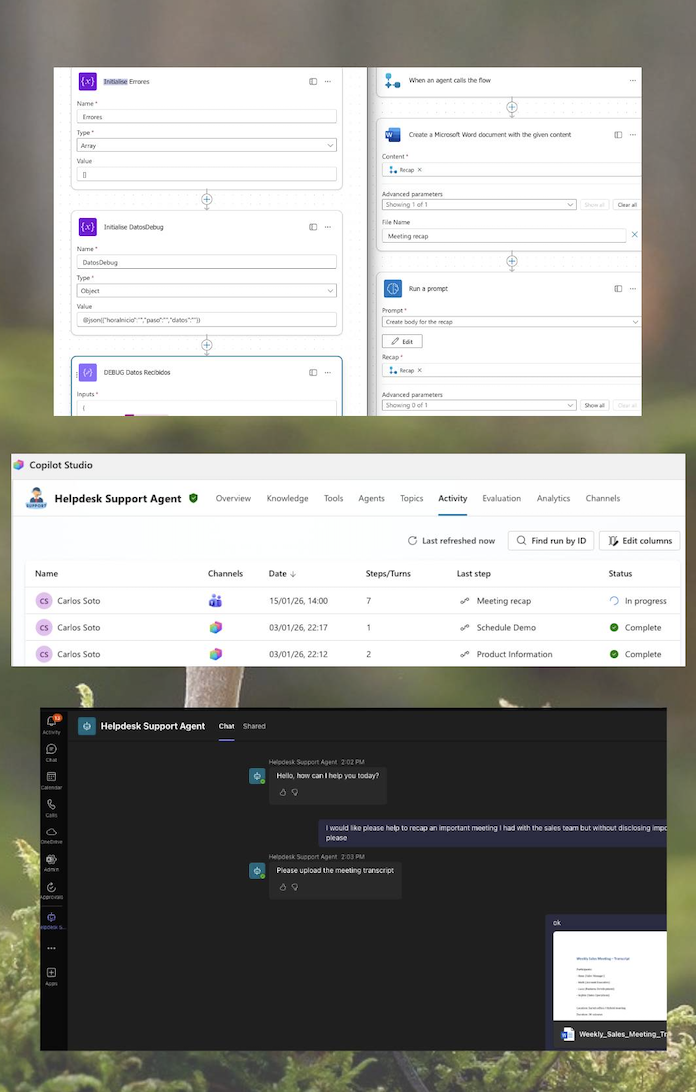
Task: Switch to the Analytics tab in Copilot Studio
Action: pyautogui.click(x=553, y=498)
